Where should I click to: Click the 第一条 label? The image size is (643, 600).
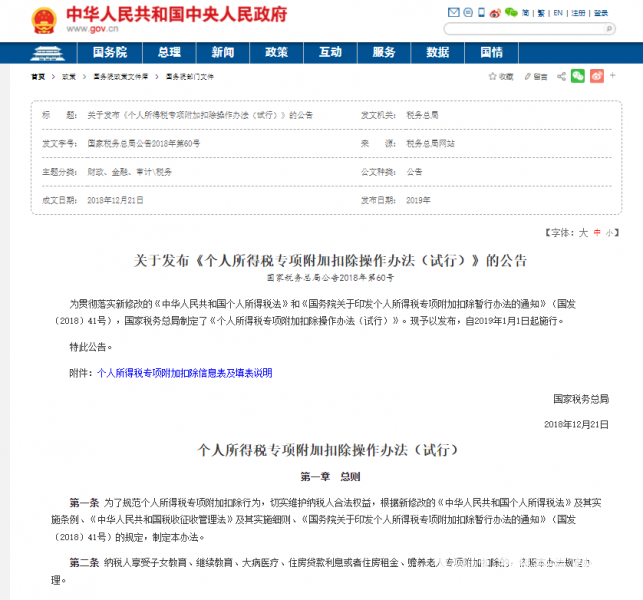pos(84,502)
